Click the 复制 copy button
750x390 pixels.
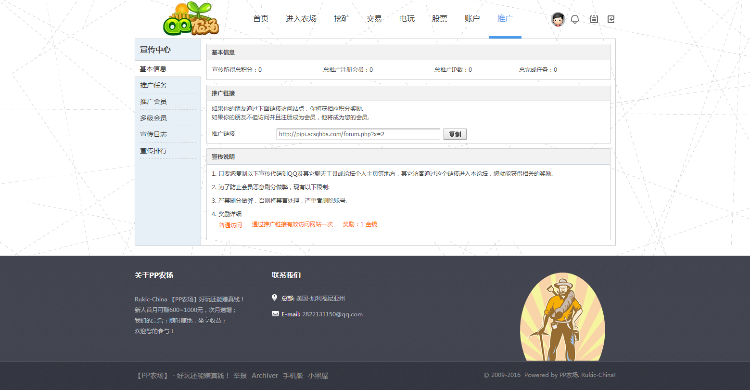455,134
